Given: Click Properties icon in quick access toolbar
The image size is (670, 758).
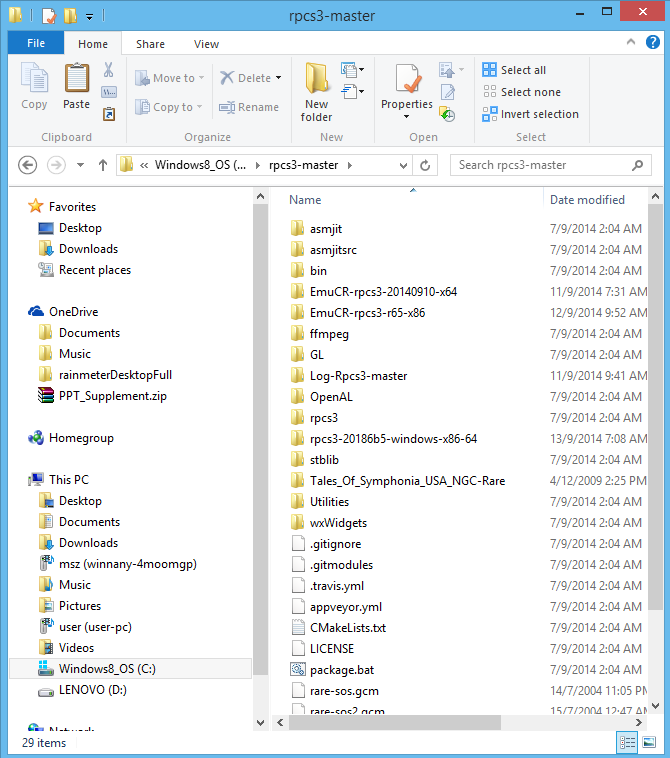Looking at the screenshot, I should (x=49, y=15).
